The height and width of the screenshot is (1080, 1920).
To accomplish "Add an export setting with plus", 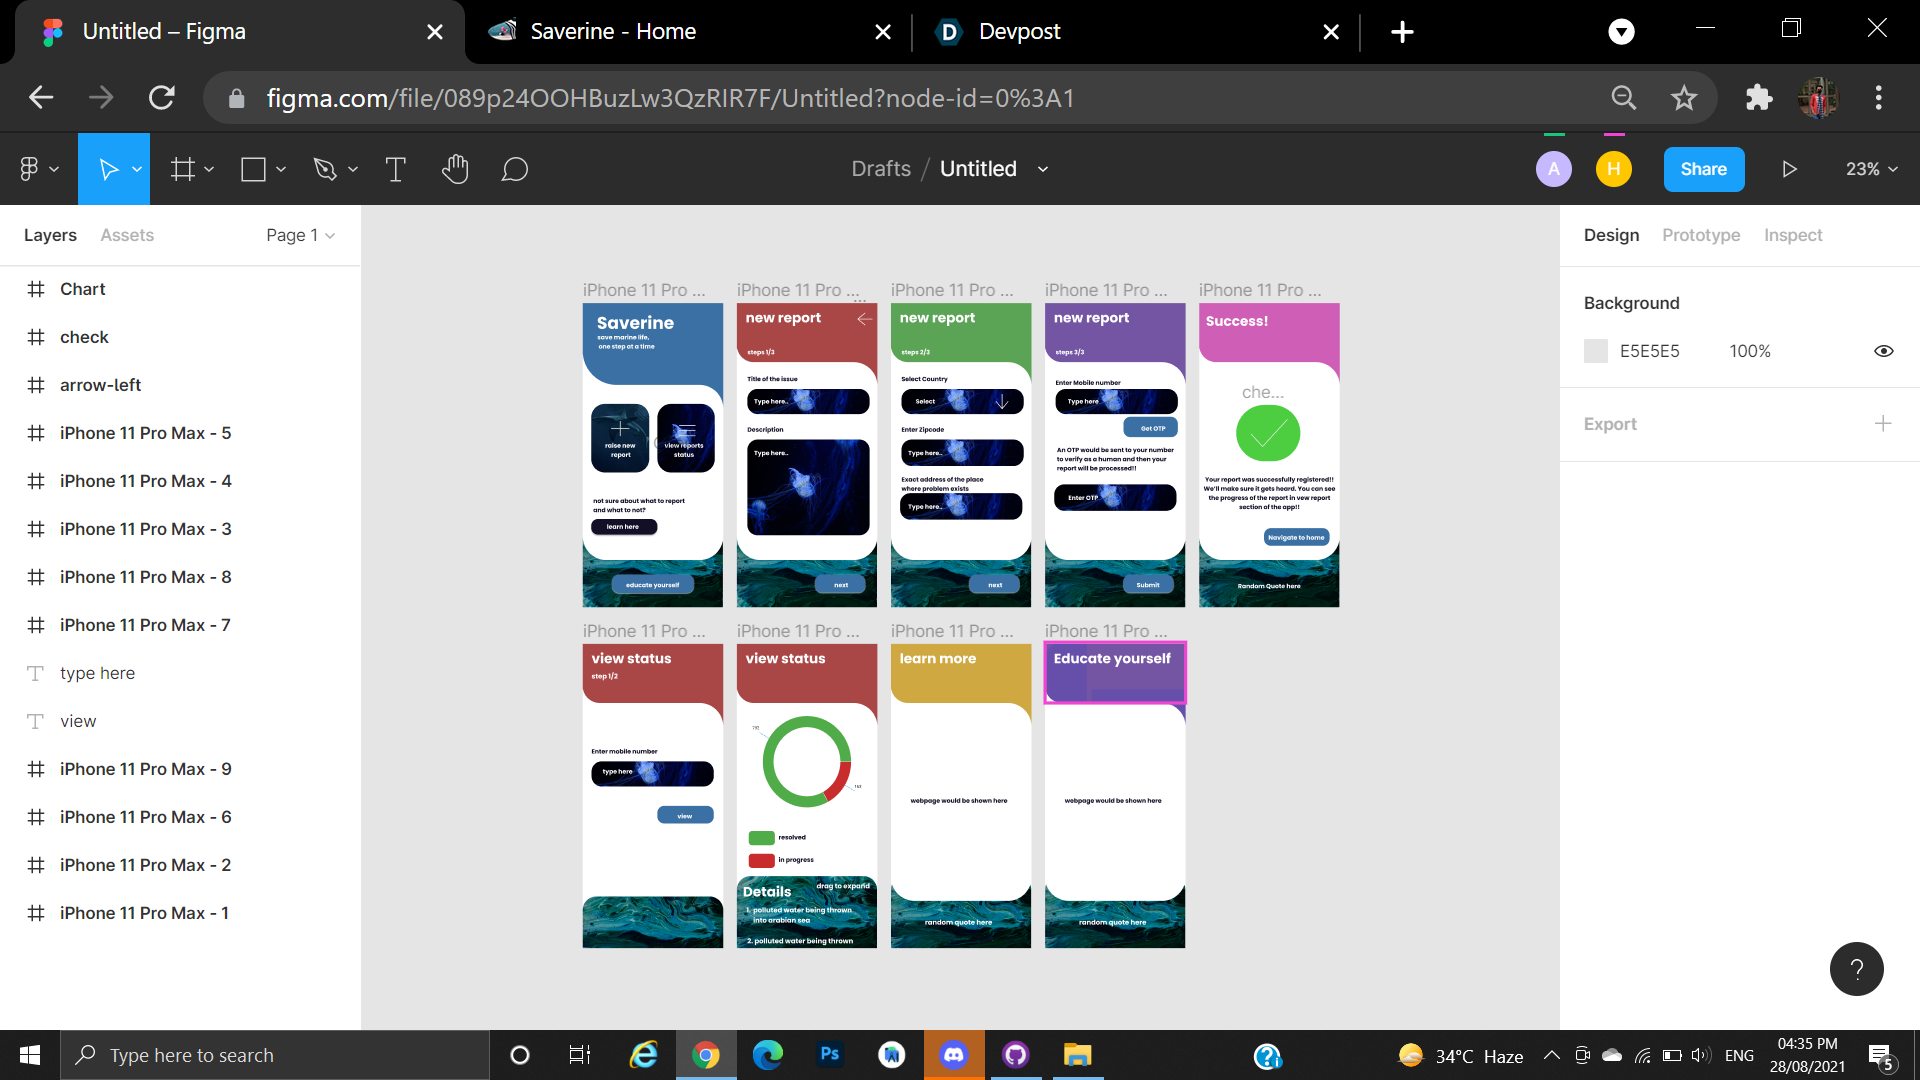I will (x=1882, y=423).
